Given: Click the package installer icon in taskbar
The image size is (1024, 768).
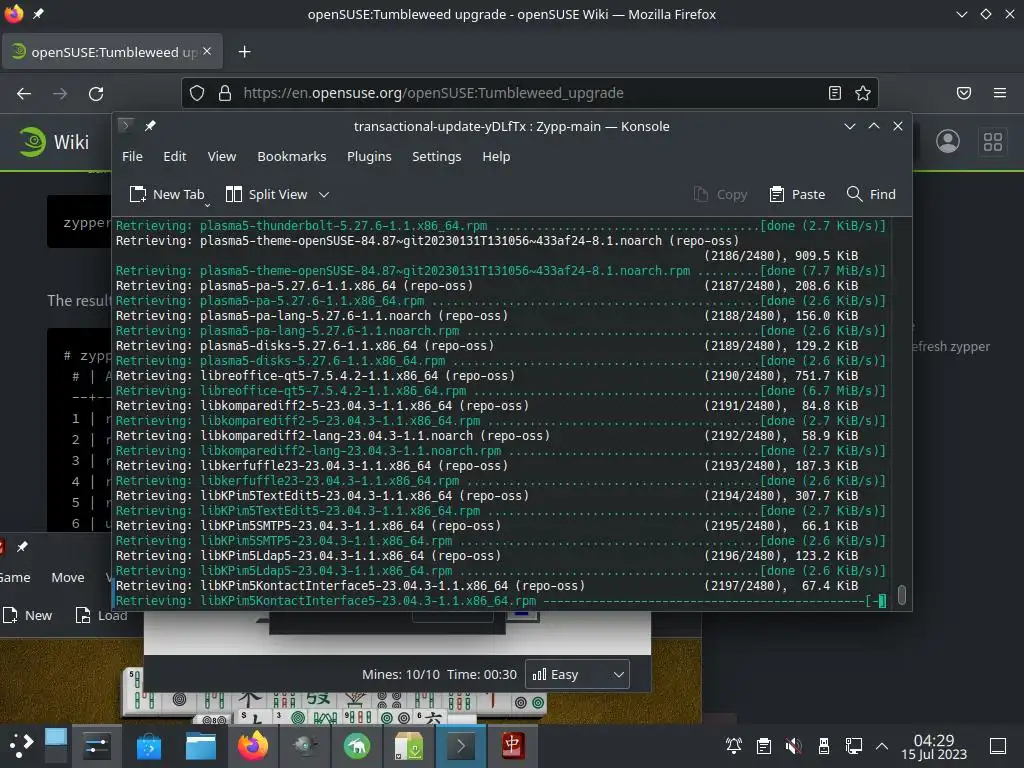Looking at the screenshot, I should pos(409,746).
